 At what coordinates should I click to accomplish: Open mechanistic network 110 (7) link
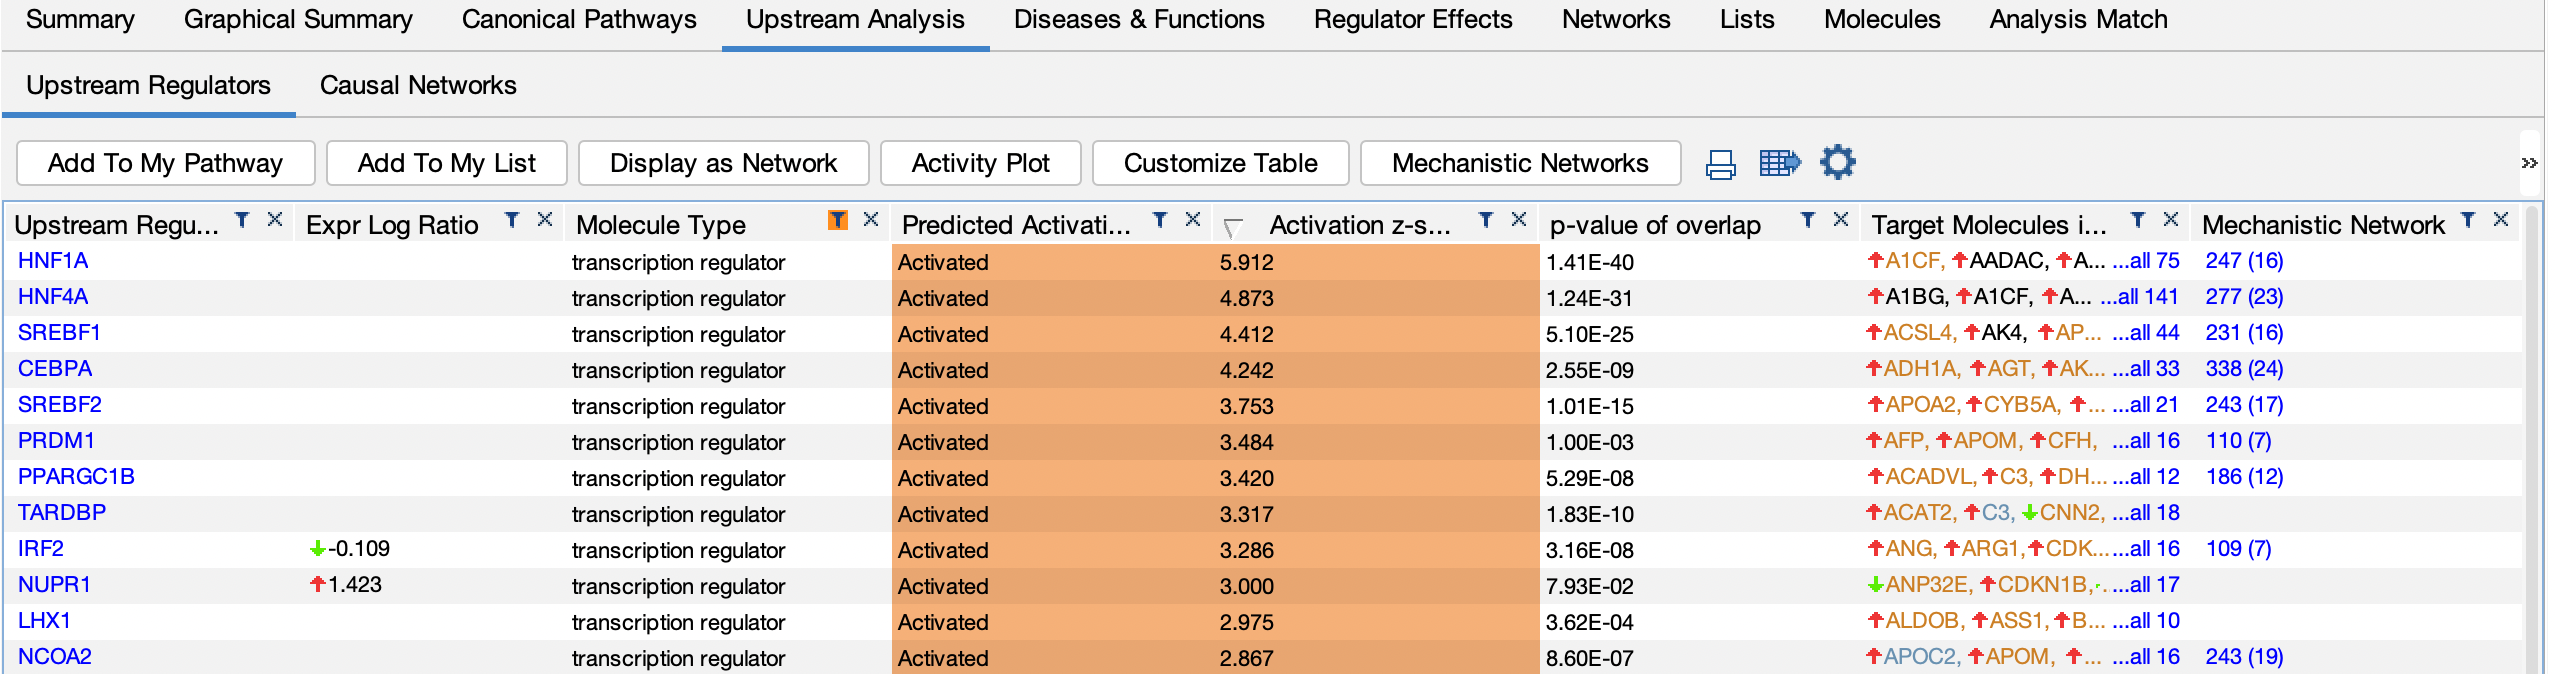2239,441
